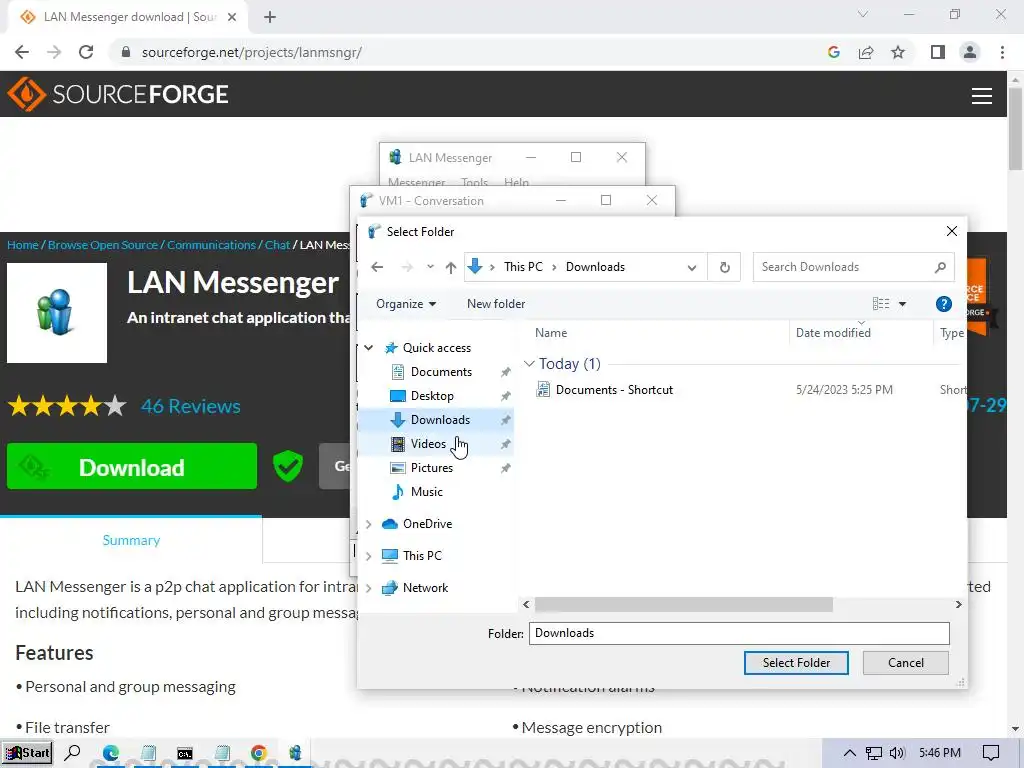The width and height of the screenshot is (1024, 768).
Task: Open Browse Open Source breadcrumb
Action: [x=103, y=245]
